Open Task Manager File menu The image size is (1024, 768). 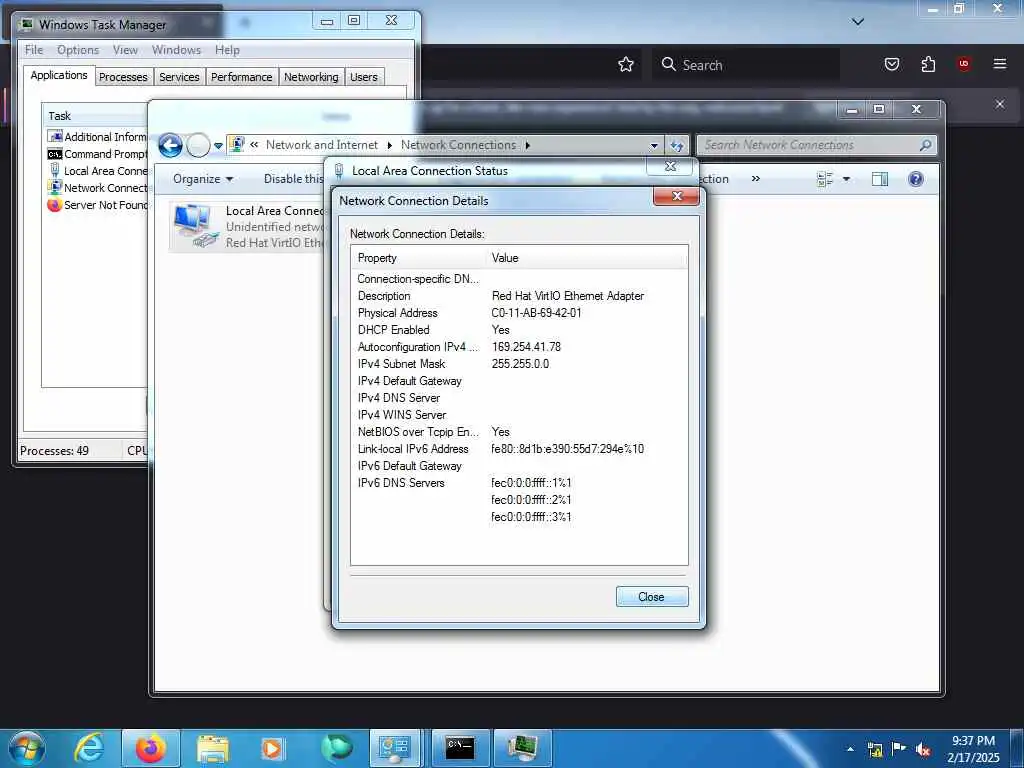pyautogui.click(x=33, y=50)
